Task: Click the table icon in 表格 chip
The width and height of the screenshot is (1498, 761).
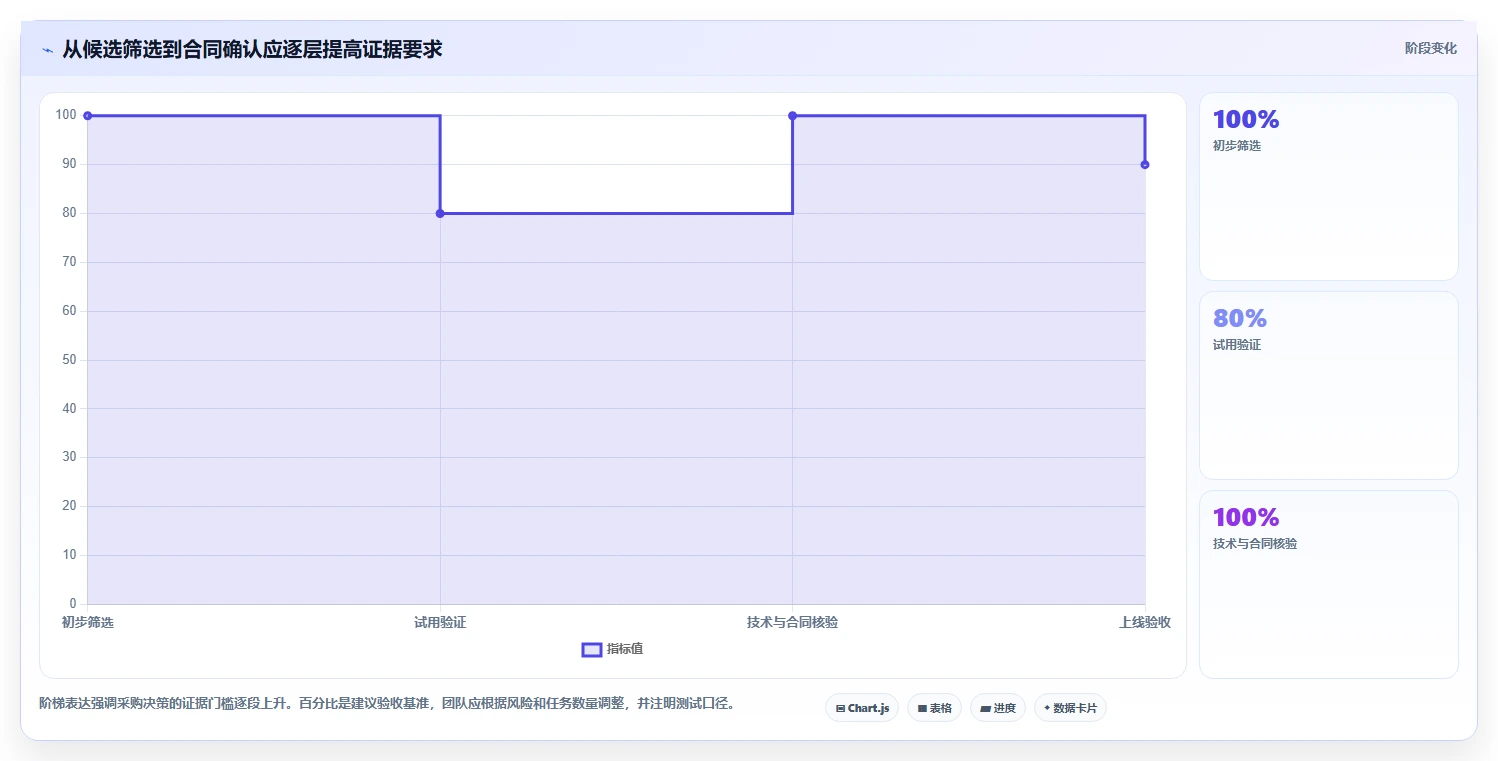Action: click(922, 708)
